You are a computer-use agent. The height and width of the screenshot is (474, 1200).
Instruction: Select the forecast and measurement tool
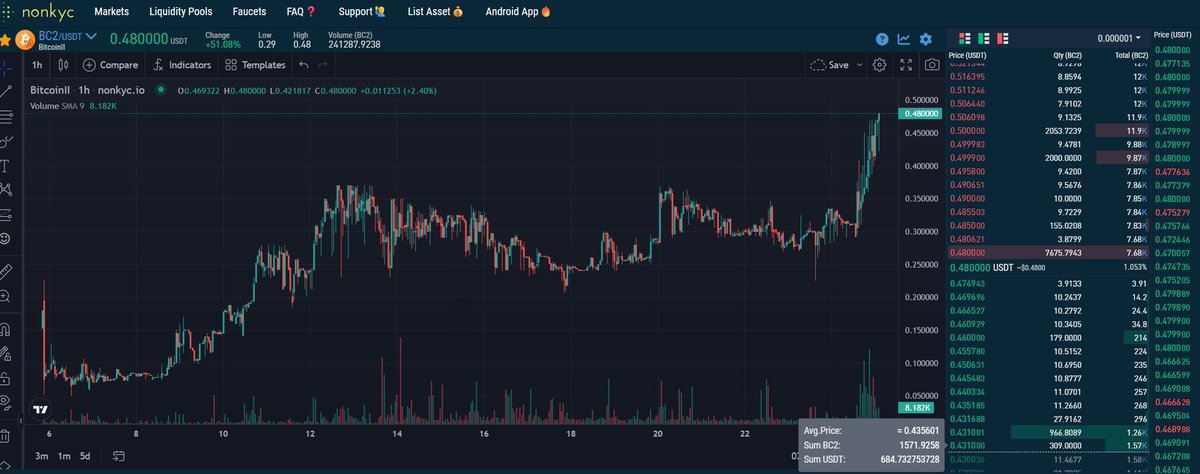(x=6, y=214)
